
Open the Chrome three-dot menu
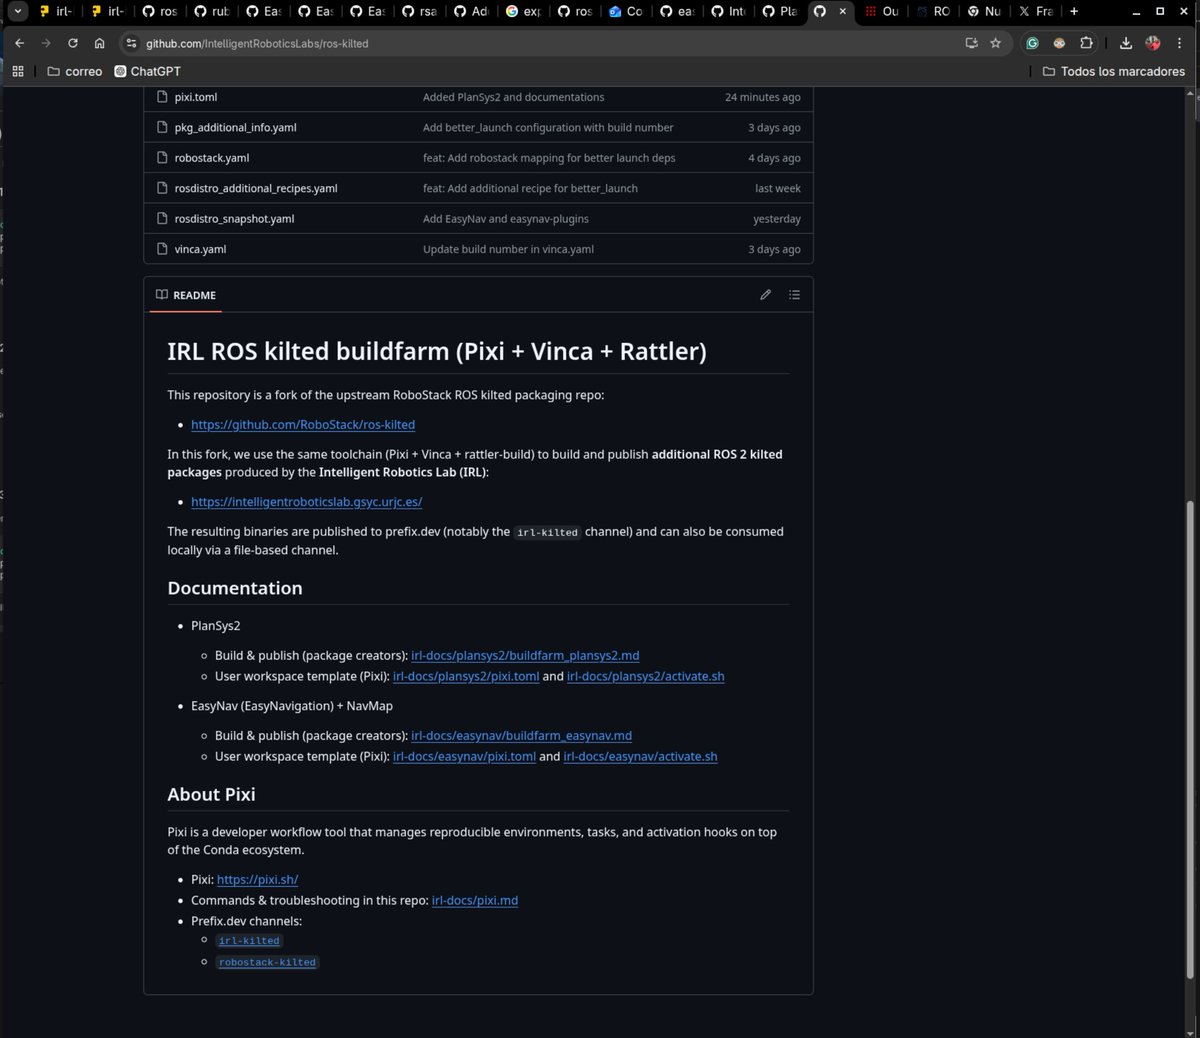coord(1180,43)
